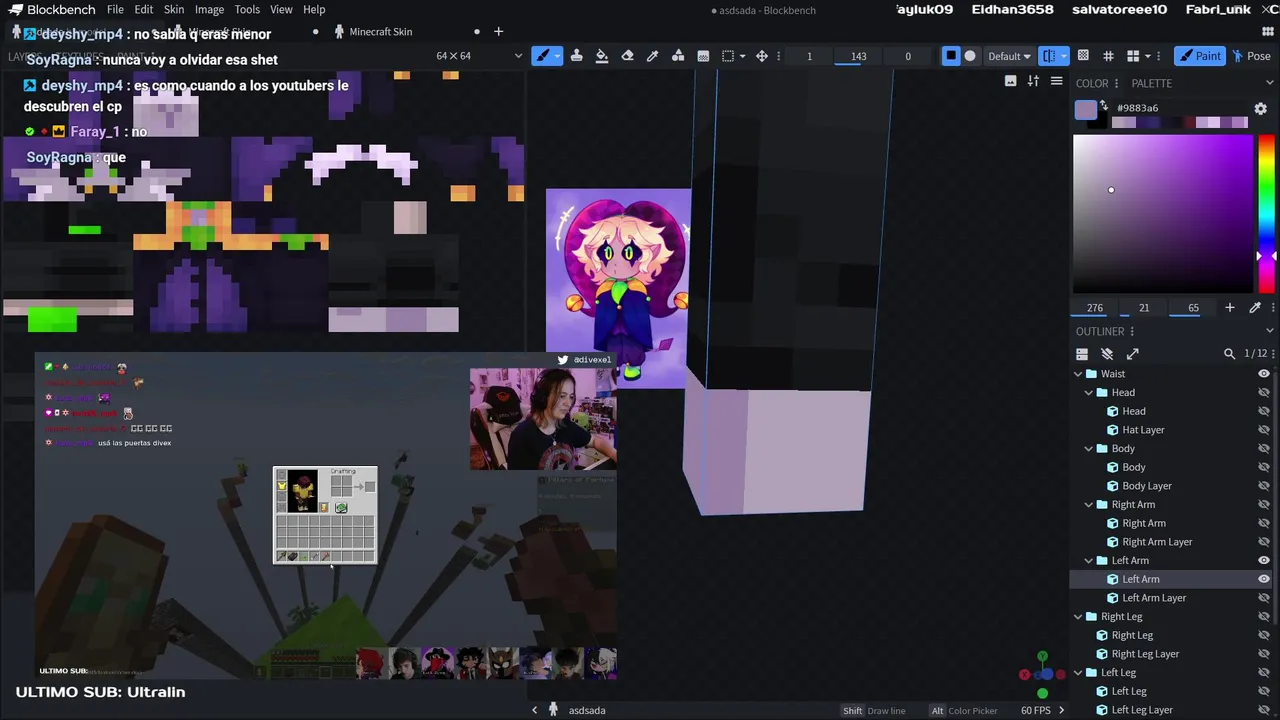
Task: Adjust the vertical hue slider
Action: click(x=1266, y=213)
